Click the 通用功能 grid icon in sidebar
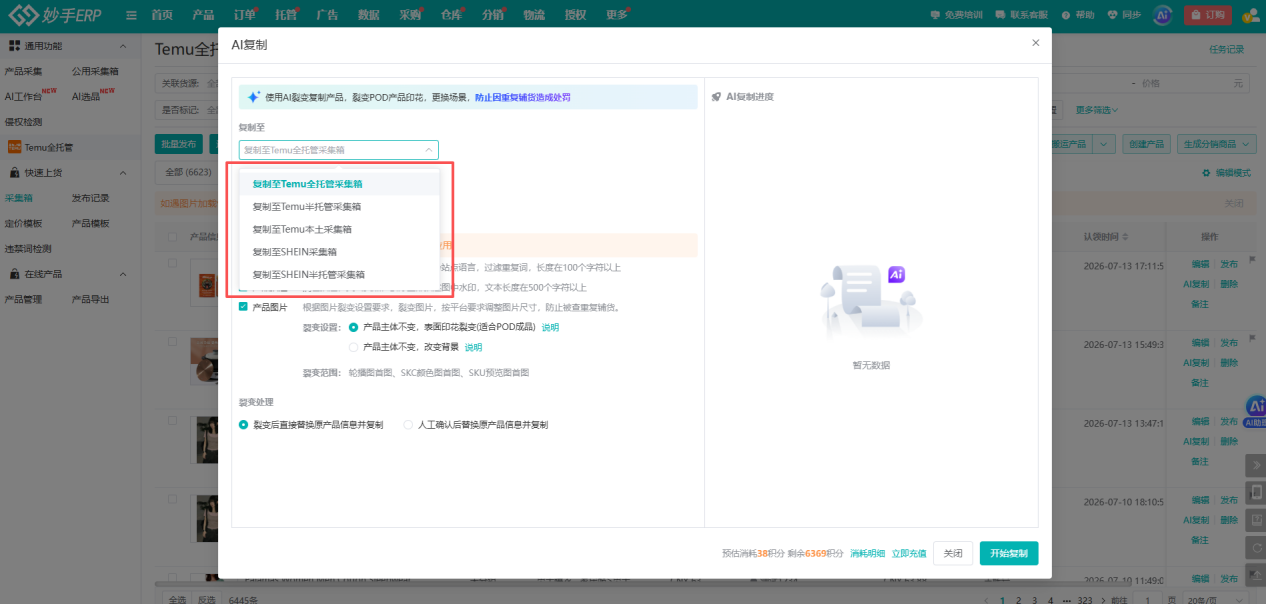1266x604 pixels. coord(15,46)
